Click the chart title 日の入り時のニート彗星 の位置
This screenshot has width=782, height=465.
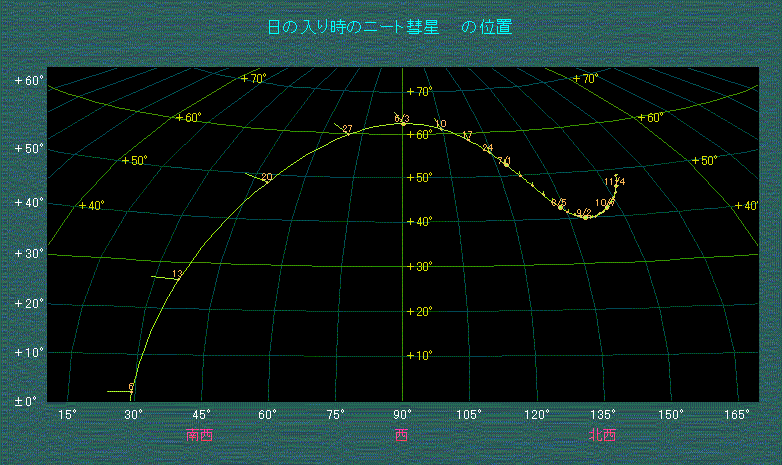[390, 26]
